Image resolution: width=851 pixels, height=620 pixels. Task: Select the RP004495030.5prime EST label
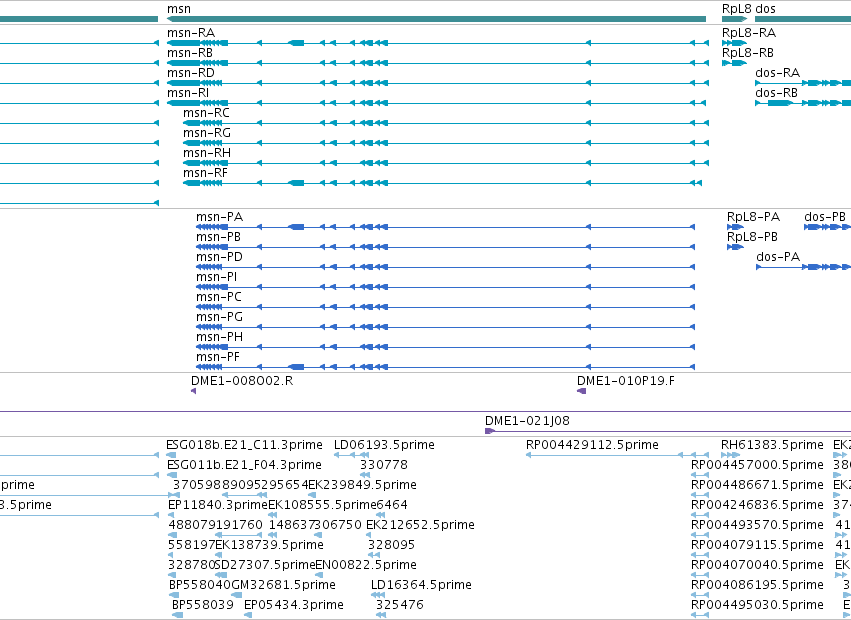tap(757, 605)
